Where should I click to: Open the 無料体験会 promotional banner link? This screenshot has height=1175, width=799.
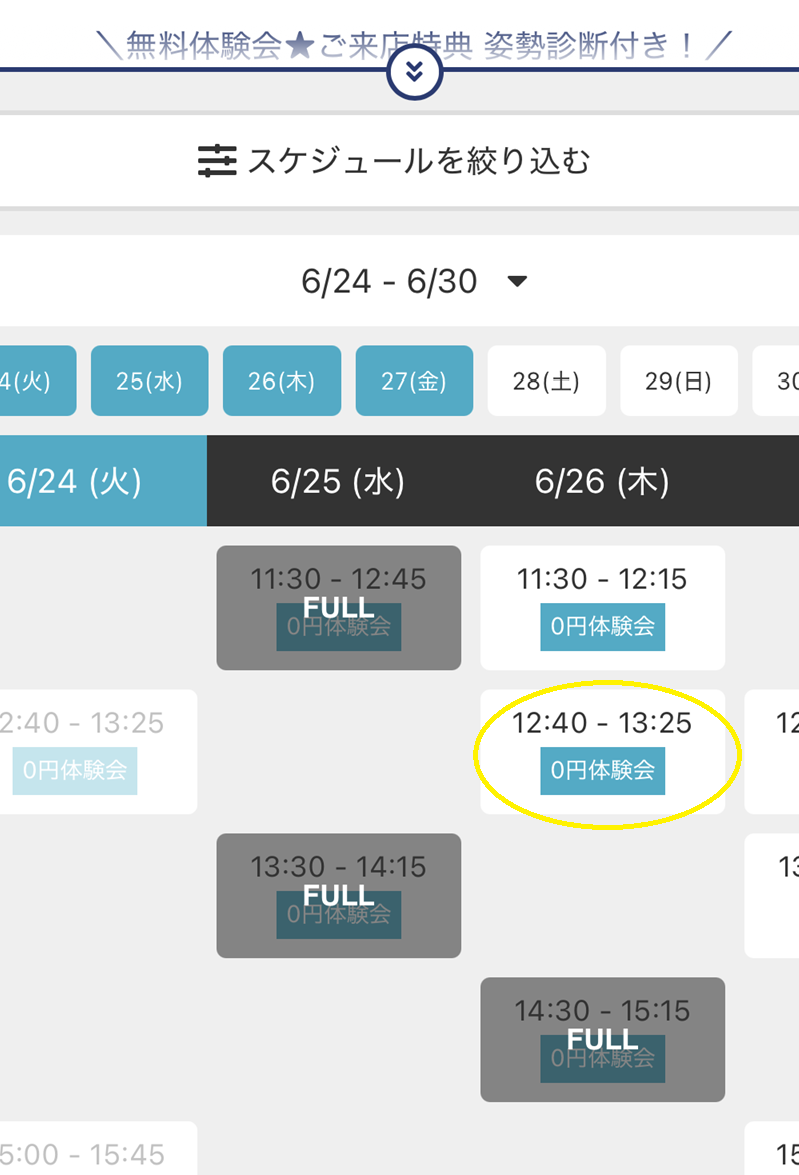click(x=414, y=44)
